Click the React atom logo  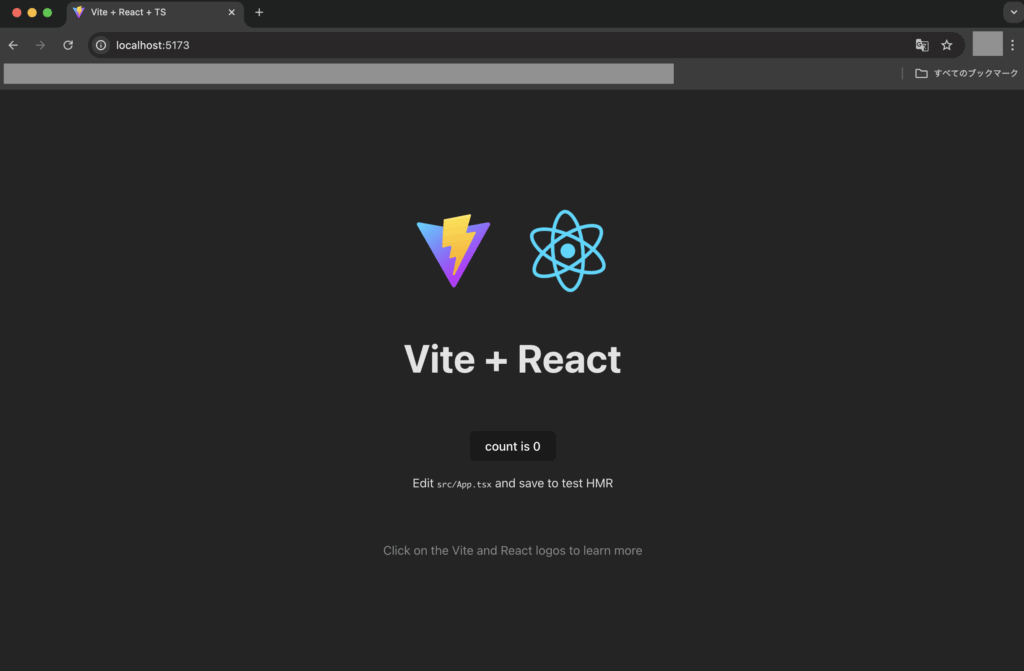[568, 250]
